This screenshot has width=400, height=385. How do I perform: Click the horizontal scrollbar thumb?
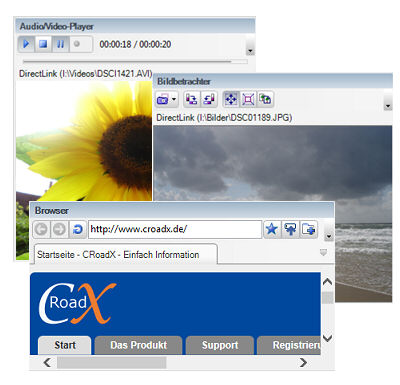pyautogui.click(x=112, y=362)
